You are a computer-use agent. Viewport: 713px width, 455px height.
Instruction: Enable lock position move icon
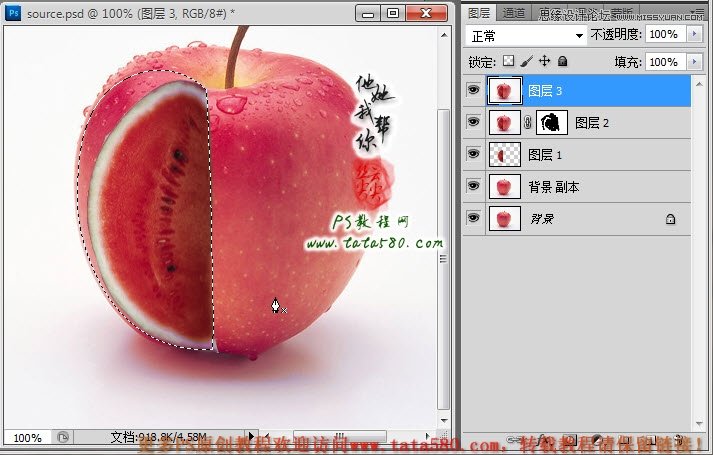pyautogui.click(x=544, y=61)
